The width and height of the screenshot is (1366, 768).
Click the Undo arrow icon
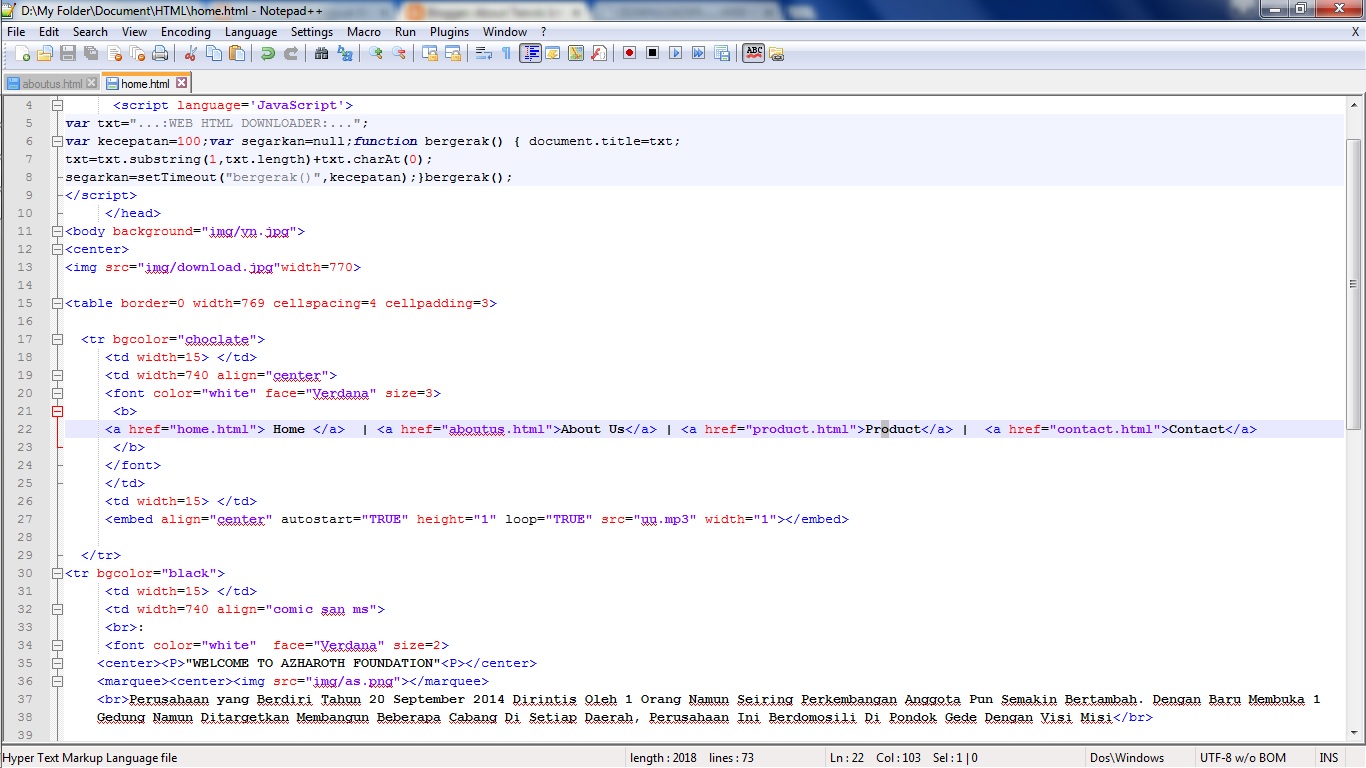[x=265, y=53]
